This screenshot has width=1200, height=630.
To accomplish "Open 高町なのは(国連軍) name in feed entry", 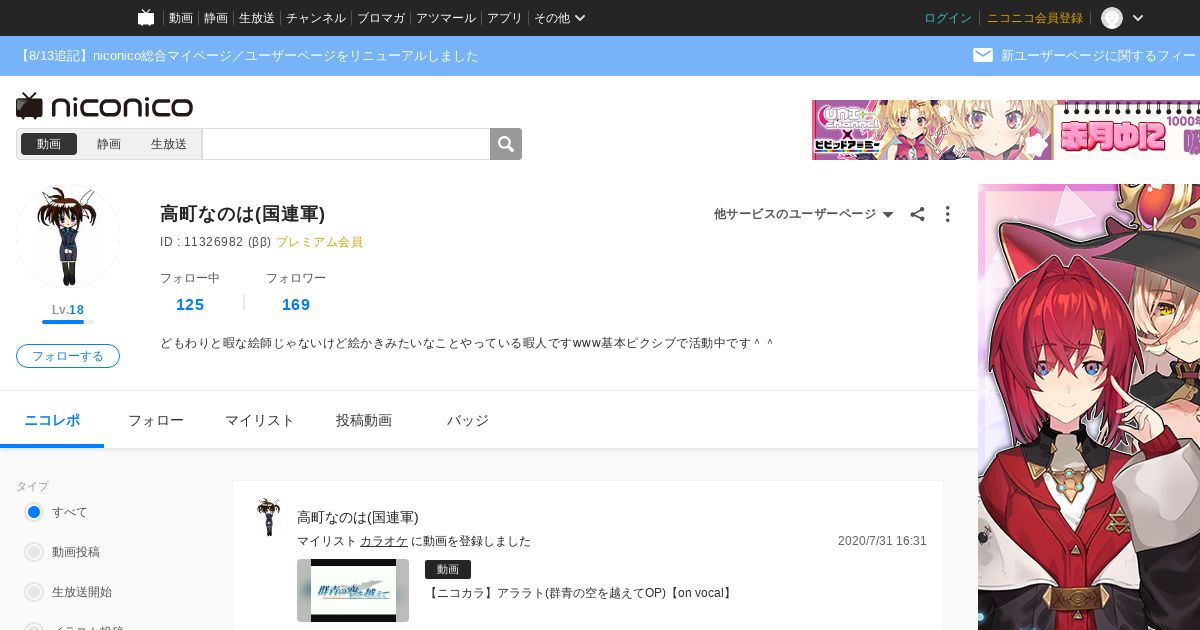I will [357, 517].
